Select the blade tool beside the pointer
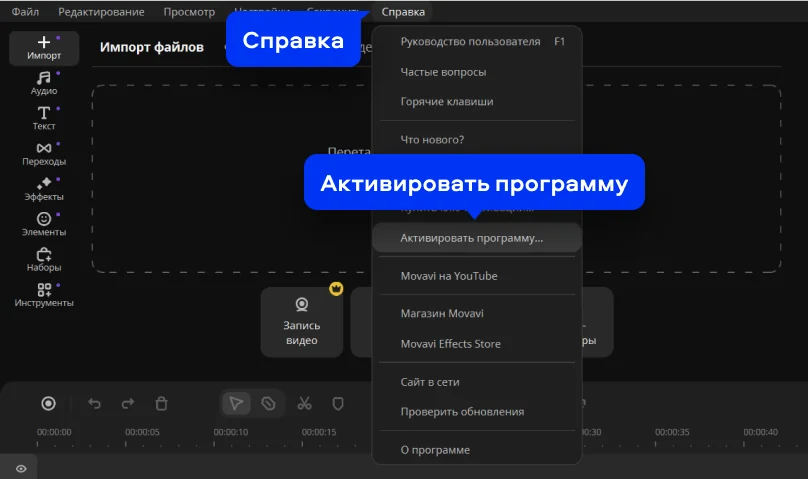 [x=268, y=403]
